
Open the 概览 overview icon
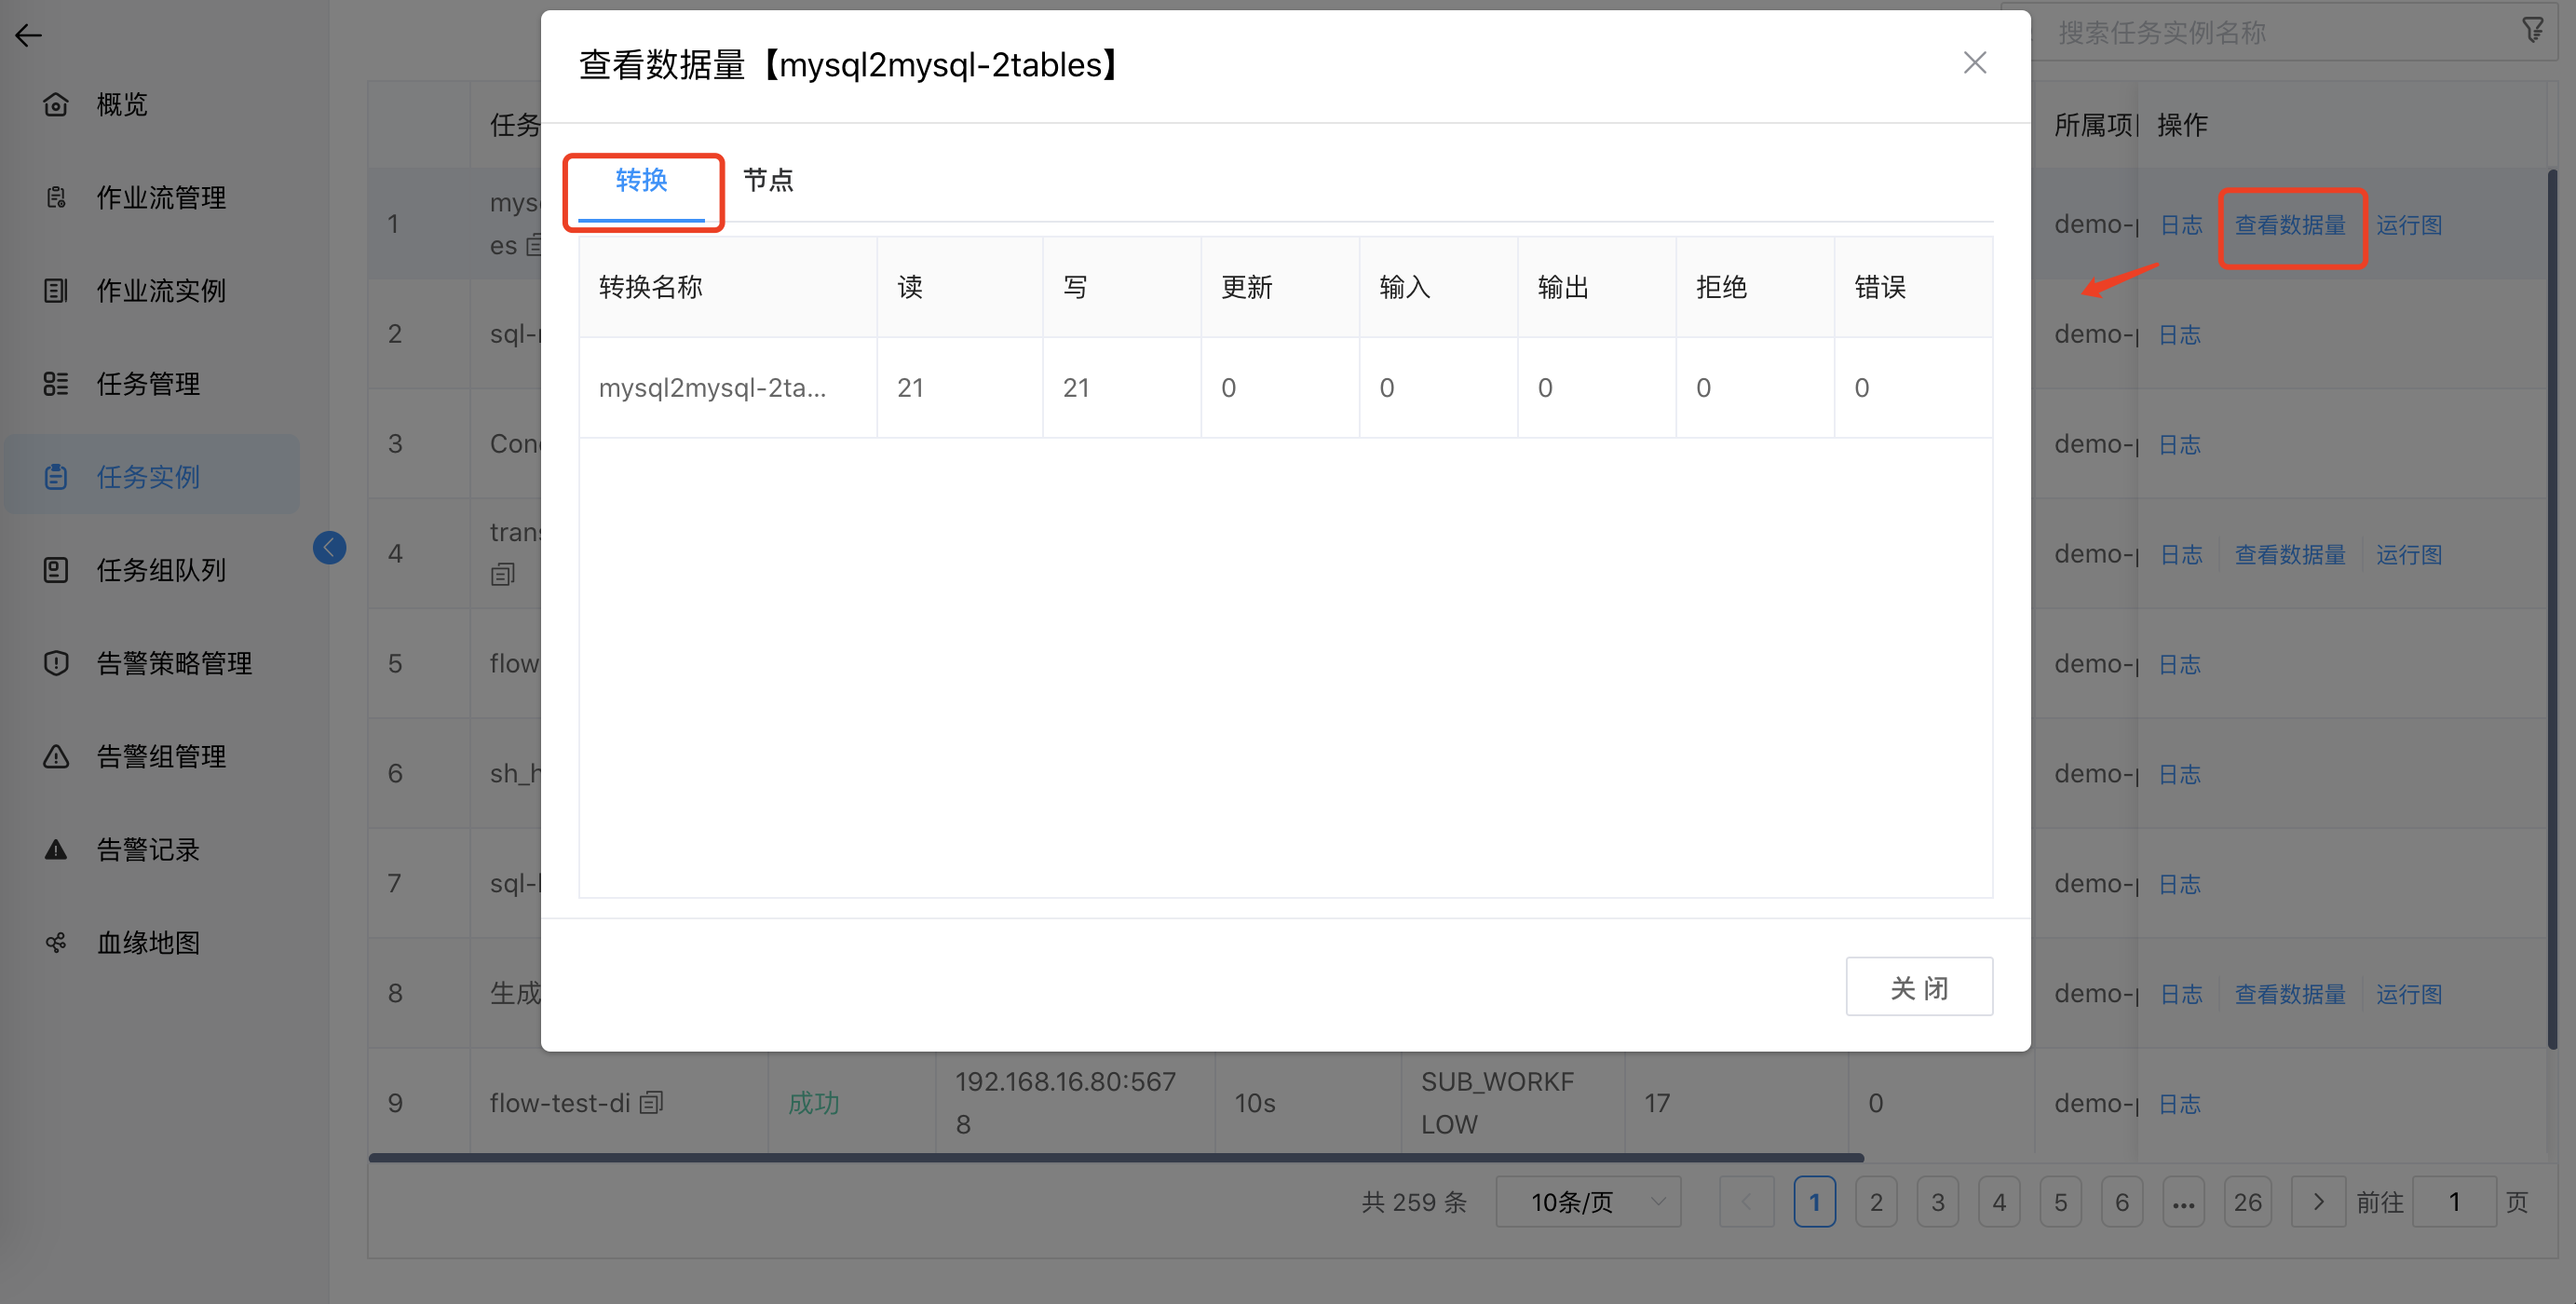56,104
